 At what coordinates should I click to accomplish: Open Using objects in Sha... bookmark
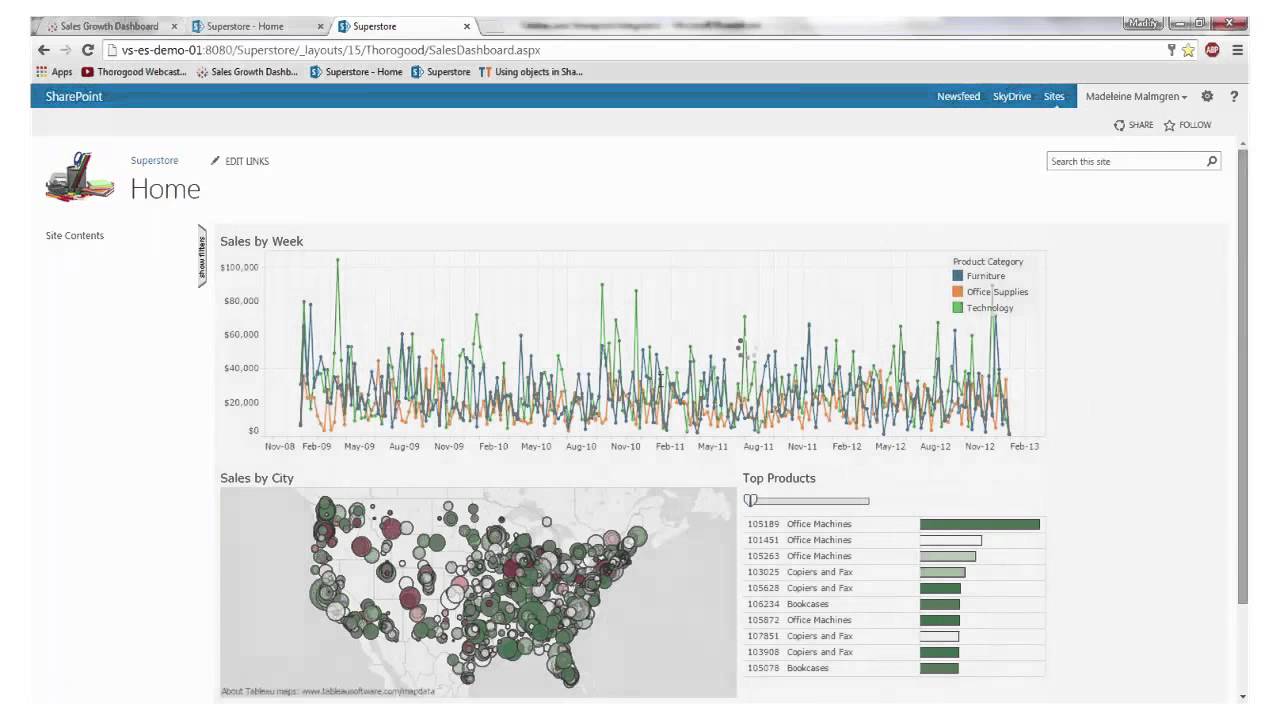point(531,72)
